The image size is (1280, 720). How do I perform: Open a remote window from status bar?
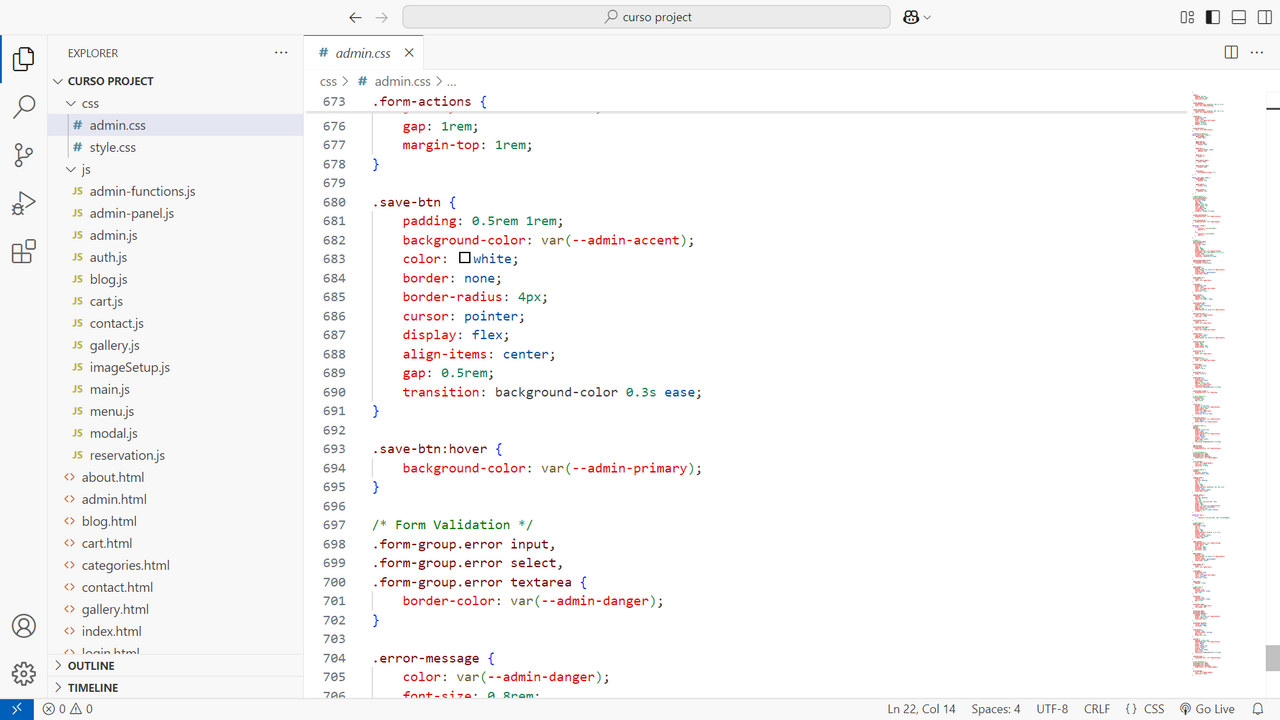[x=16, y=709]
